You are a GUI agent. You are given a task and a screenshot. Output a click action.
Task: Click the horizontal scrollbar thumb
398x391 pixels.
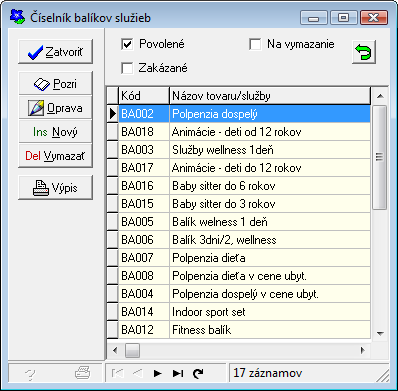132,350
